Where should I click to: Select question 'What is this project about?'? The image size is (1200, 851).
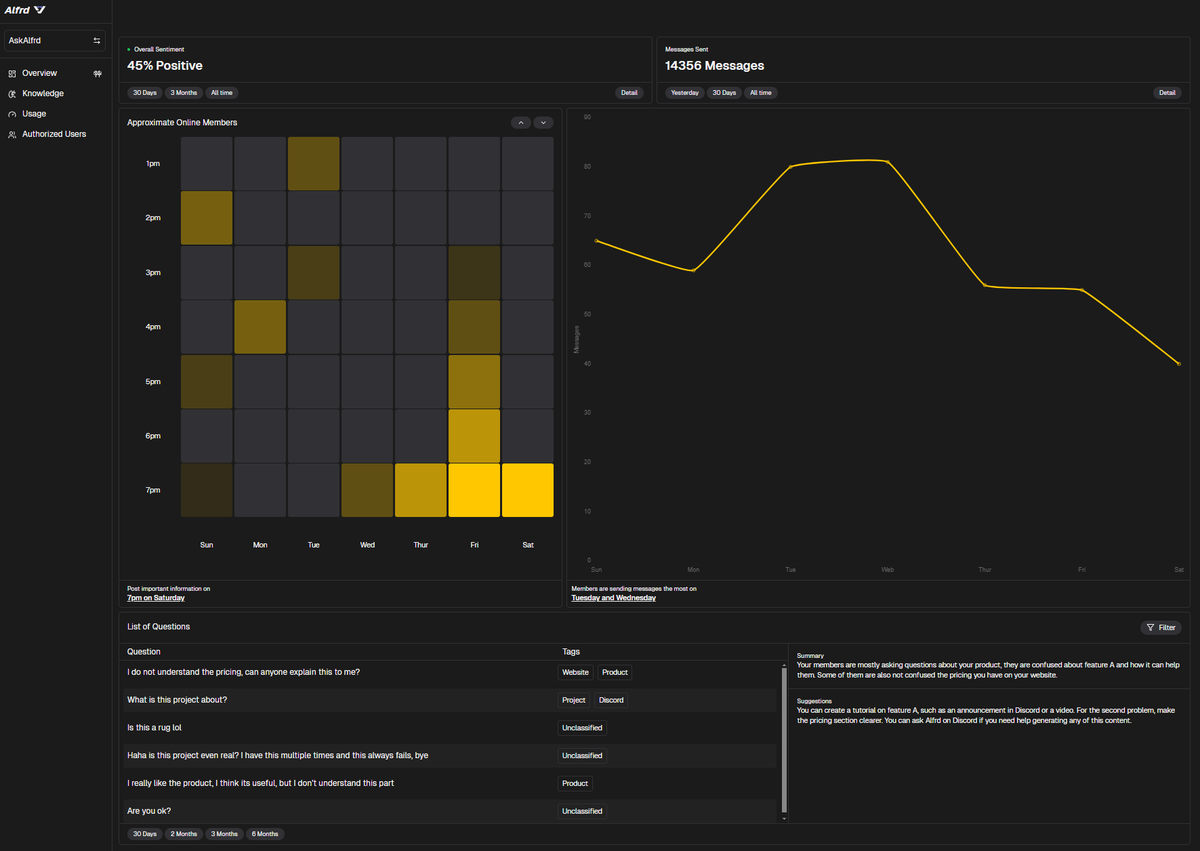177,700
